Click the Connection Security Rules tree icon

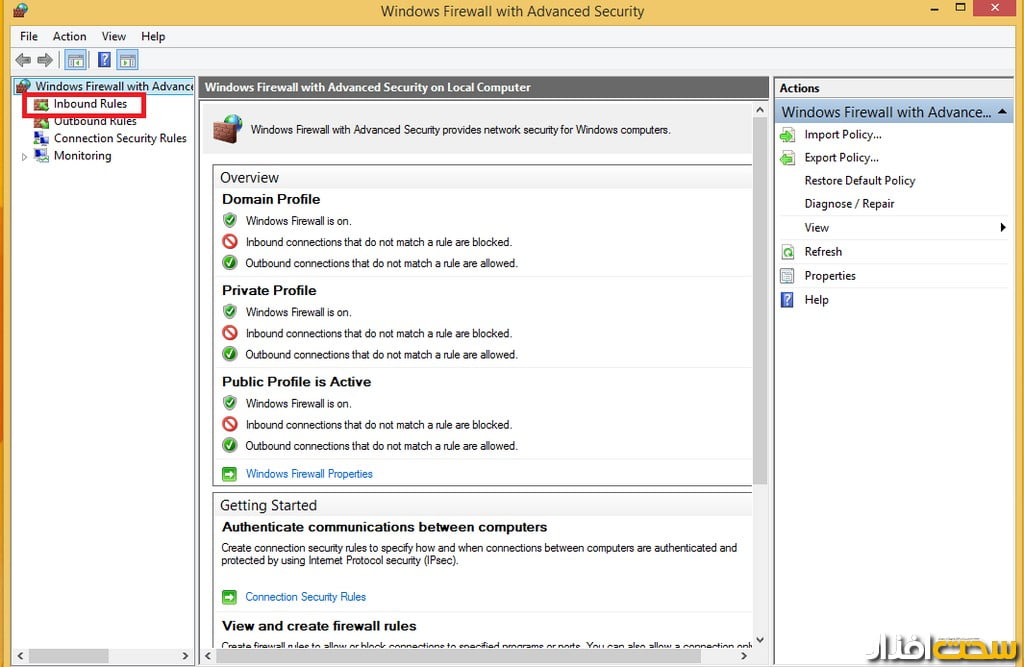41,138
